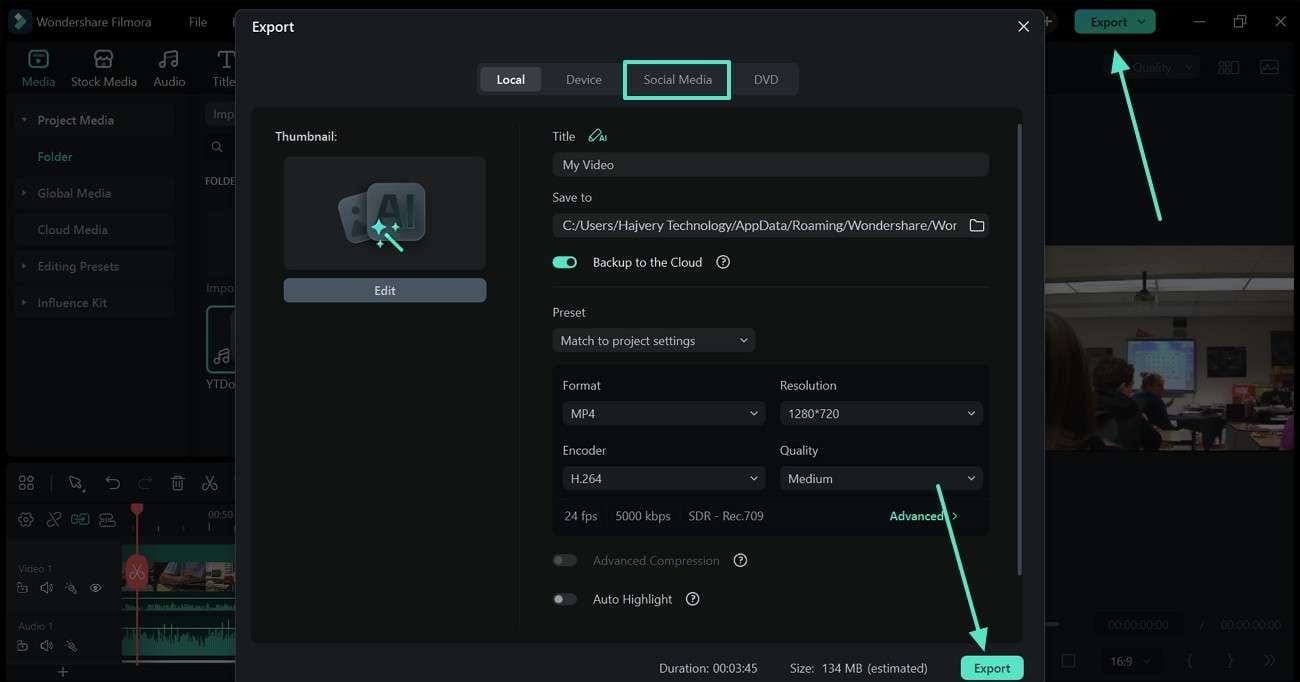Click the red playhead marker on timeline
This screenshot has width=1300, height=682.
click(x=137, y=510)
